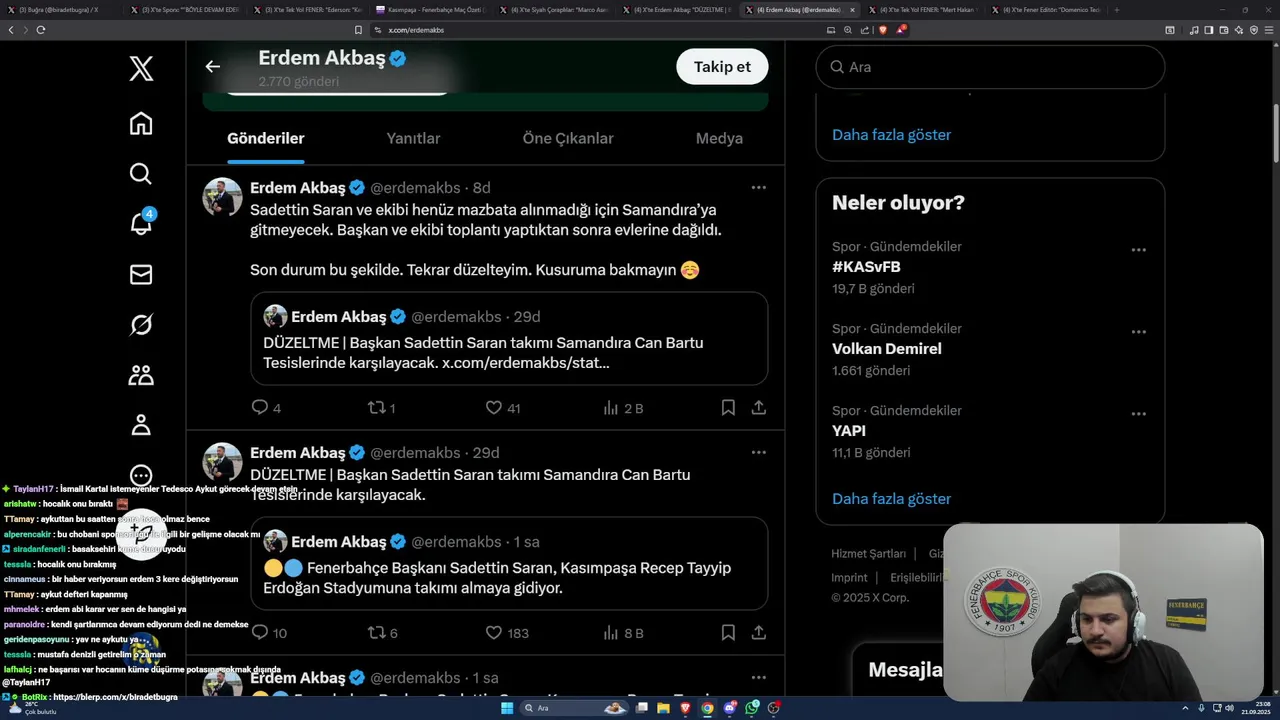Open the quoted 29d DÜZELTME tweet card

[509, 338]
